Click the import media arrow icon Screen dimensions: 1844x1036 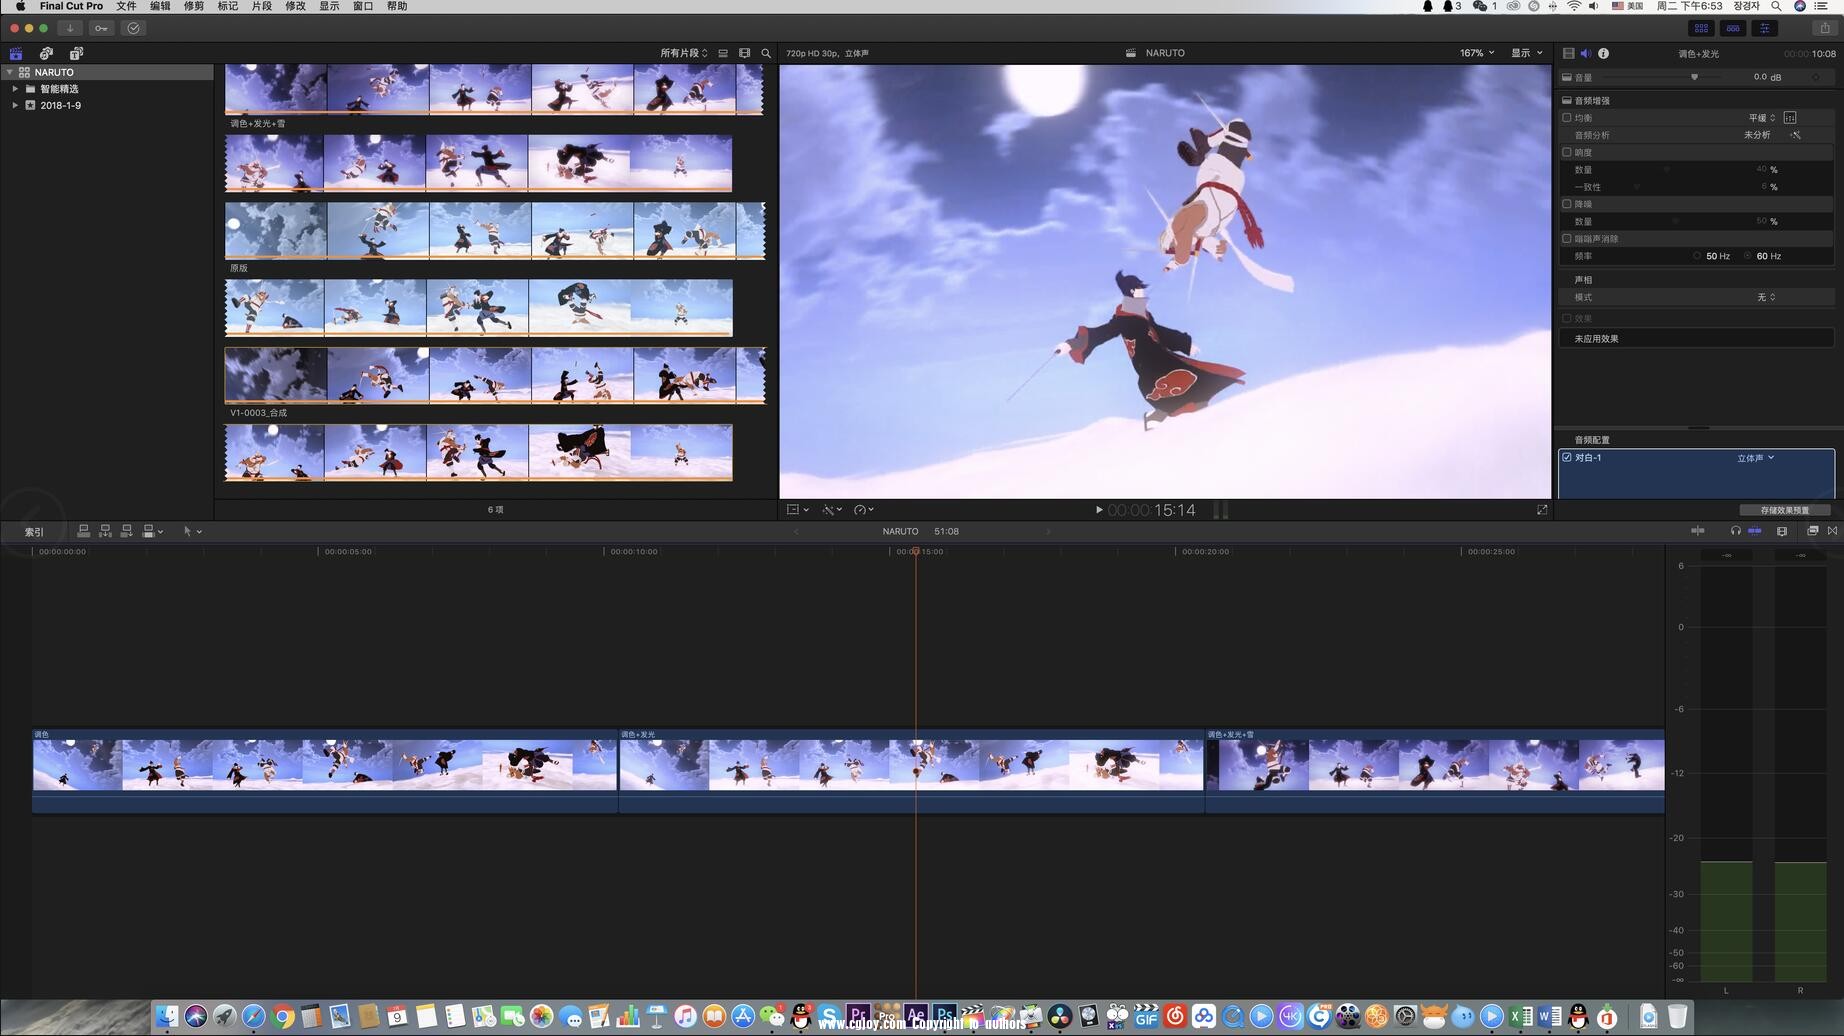coord(70,28)
